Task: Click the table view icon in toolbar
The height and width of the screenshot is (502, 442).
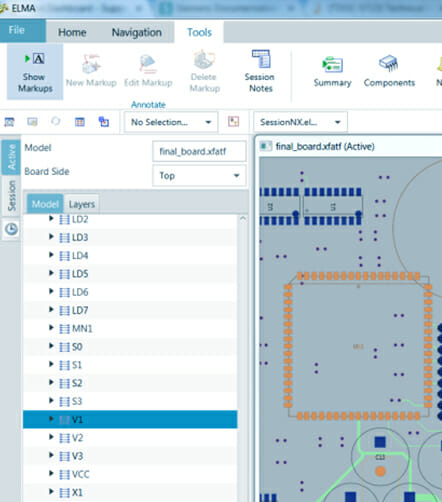Action: pos(80,122)
